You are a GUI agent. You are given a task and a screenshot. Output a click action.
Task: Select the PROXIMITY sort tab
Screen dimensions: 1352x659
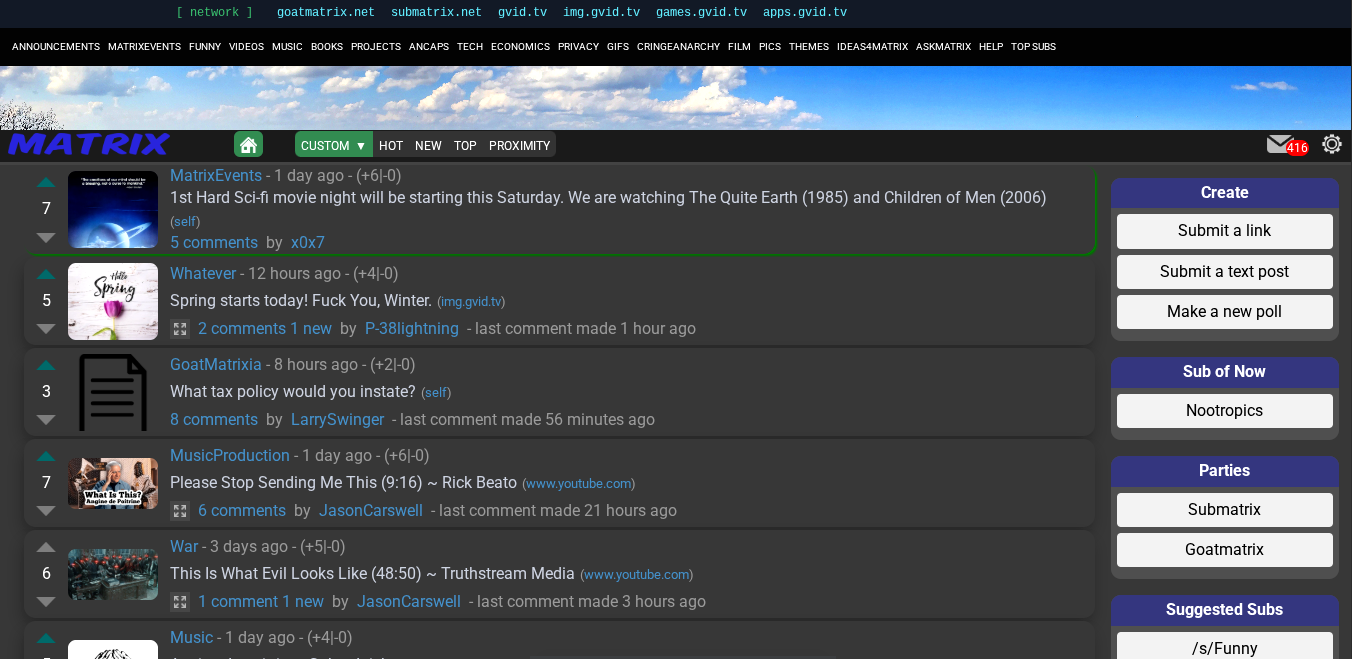click(519, 145)
